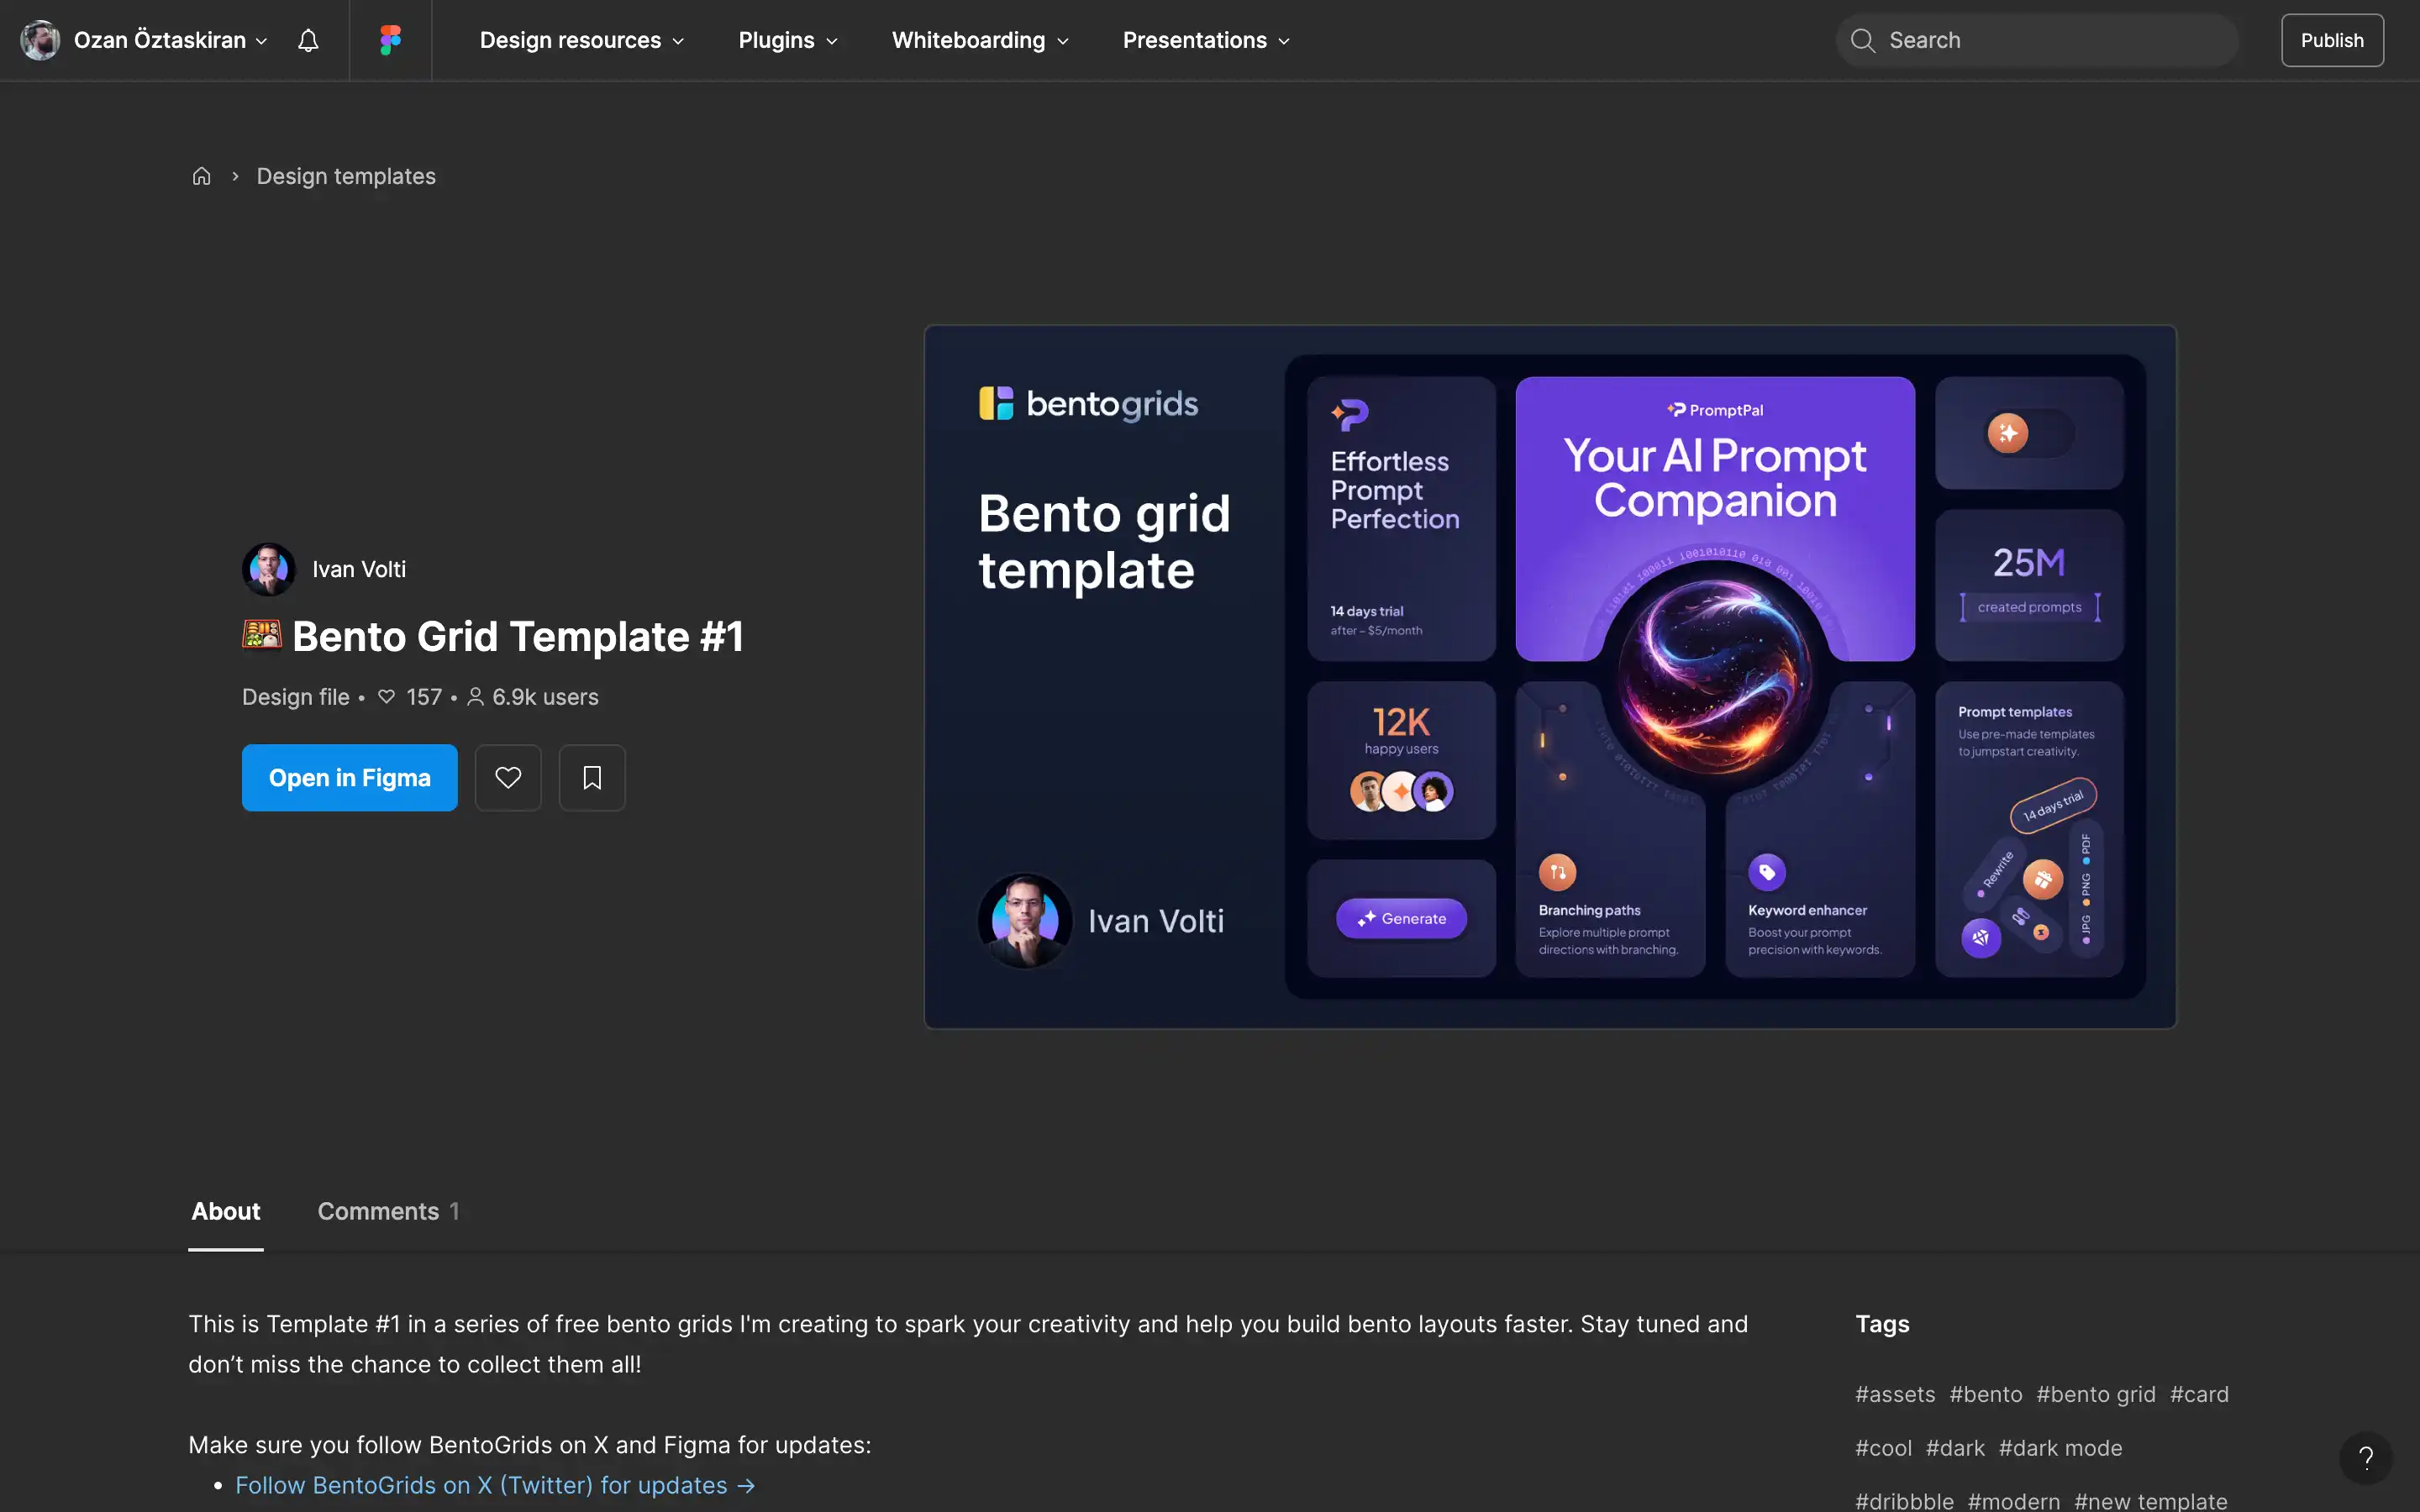Select the #dark tag
This screenshot has height=1512, width=2420.
(x=1955, y=1448)
